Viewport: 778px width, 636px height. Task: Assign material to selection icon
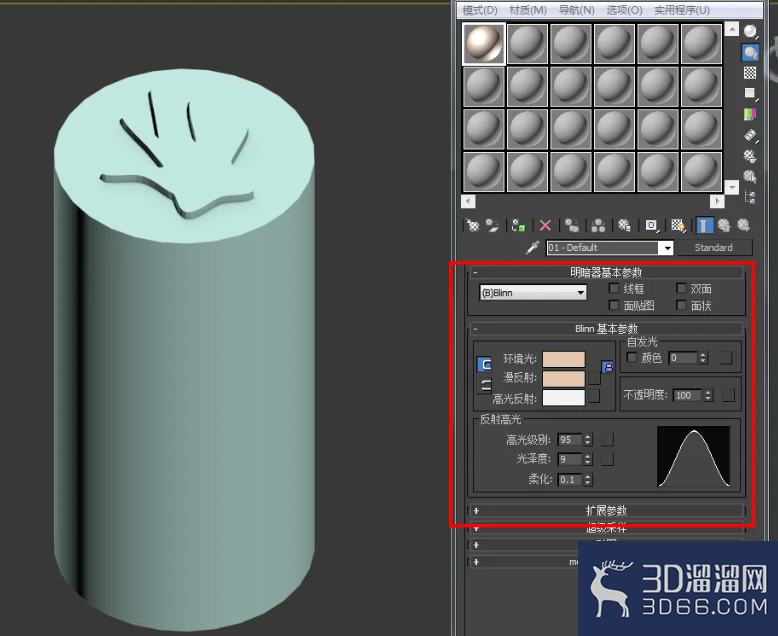(519, 226)
